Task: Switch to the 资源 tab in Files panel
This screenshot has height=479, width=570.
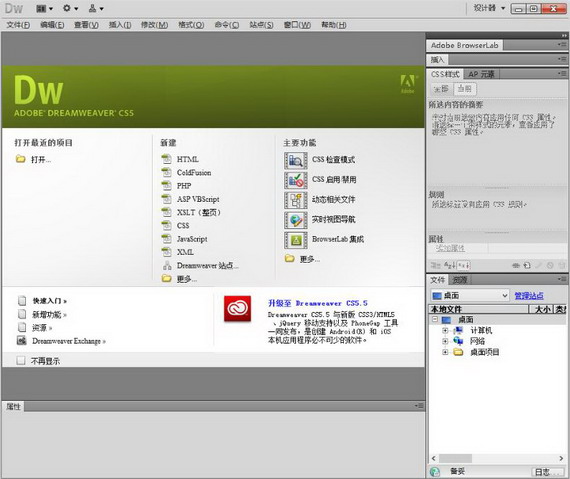Action: pos(460,279)
